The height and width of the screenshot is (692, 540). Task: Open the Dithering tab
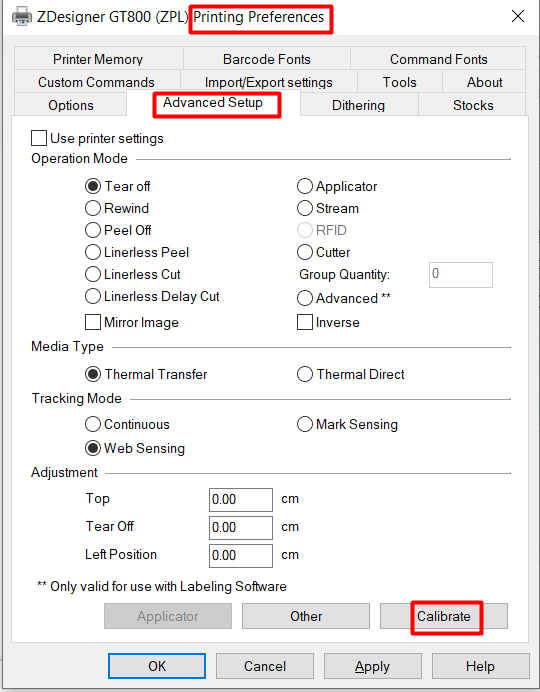coord(358,105)
